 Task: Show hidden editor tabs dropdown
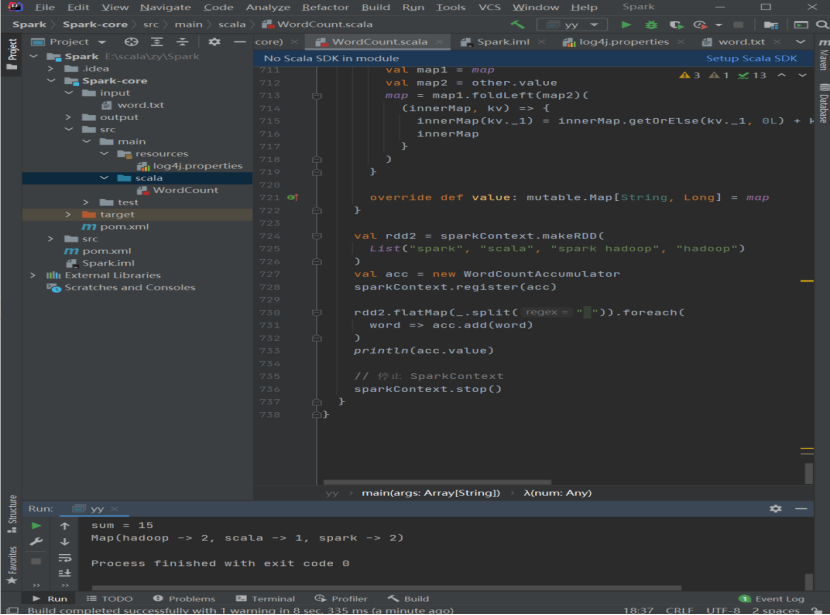tap(800, 42)
